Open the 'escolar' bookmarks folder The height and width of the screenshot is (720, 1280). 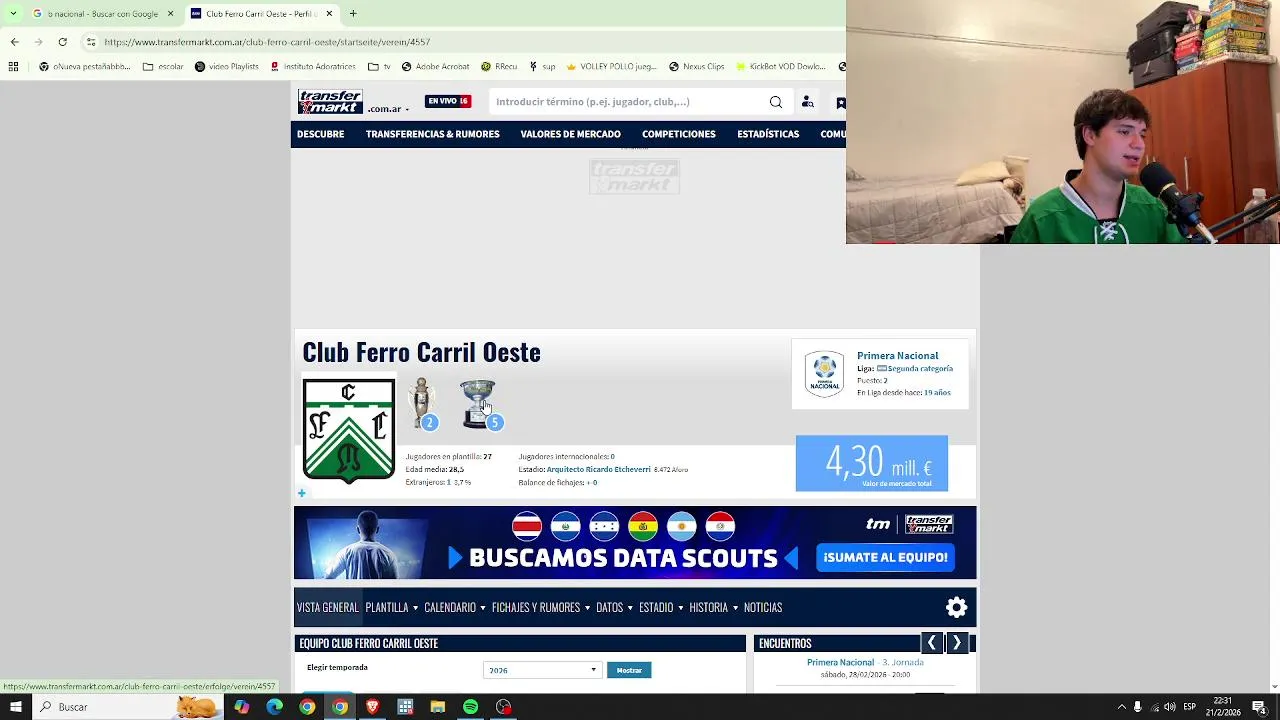point(163,67)
